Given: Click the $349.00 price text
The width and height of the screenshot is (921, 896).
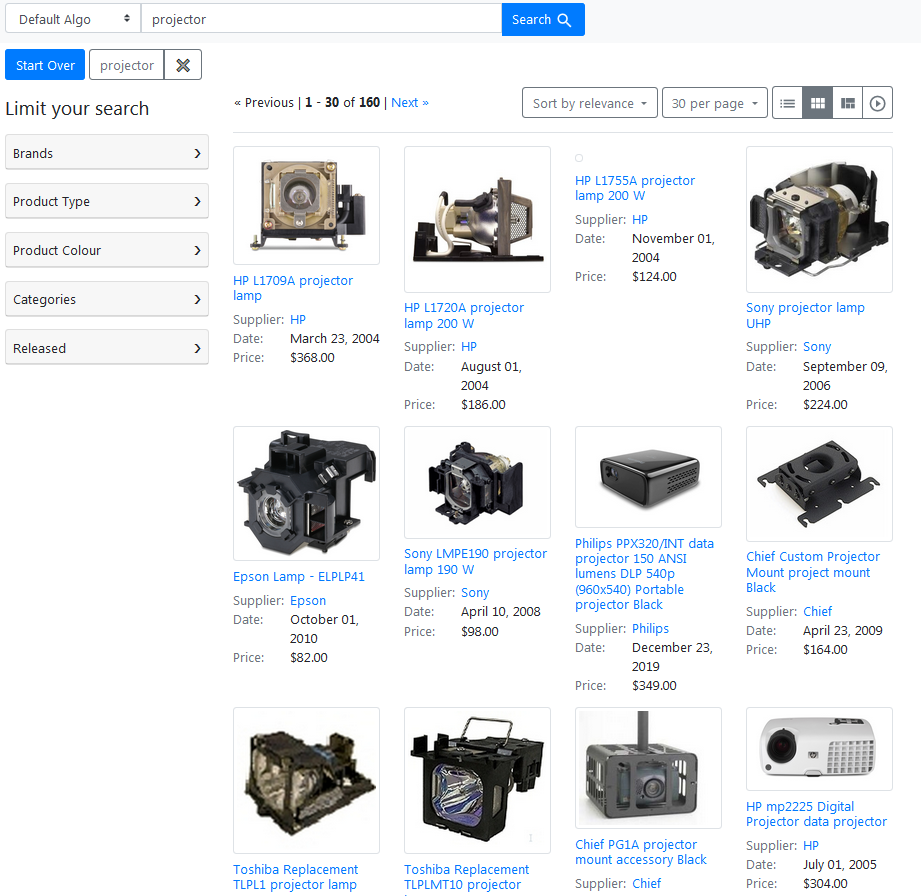Looking at the screenshot, I should (654, 686).
